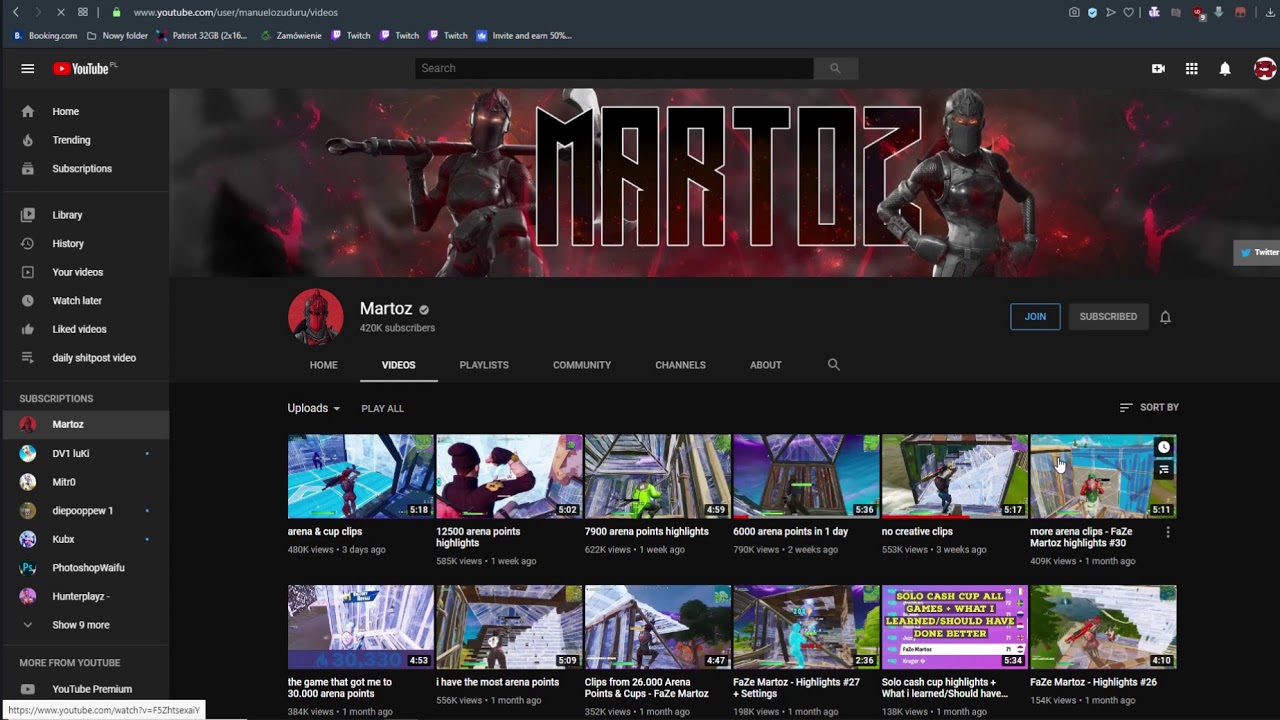The width and height of the screenshot is (1280, 720).
Task: Click the YouTube search field
Action: [614, 68]
